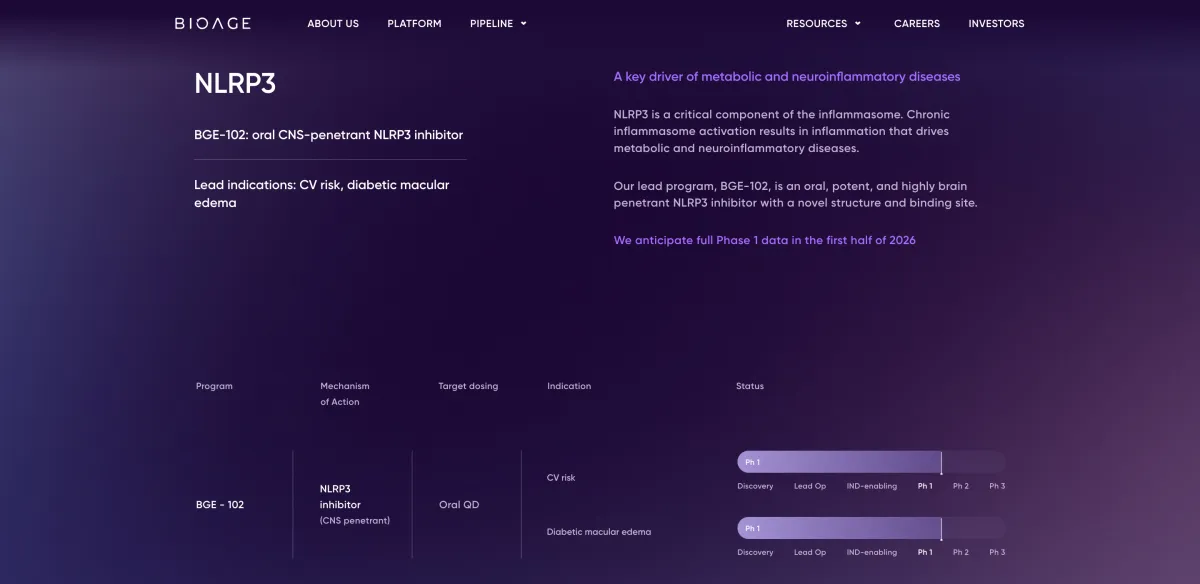
Task: Open the Careers page
Action: point(916,23)
